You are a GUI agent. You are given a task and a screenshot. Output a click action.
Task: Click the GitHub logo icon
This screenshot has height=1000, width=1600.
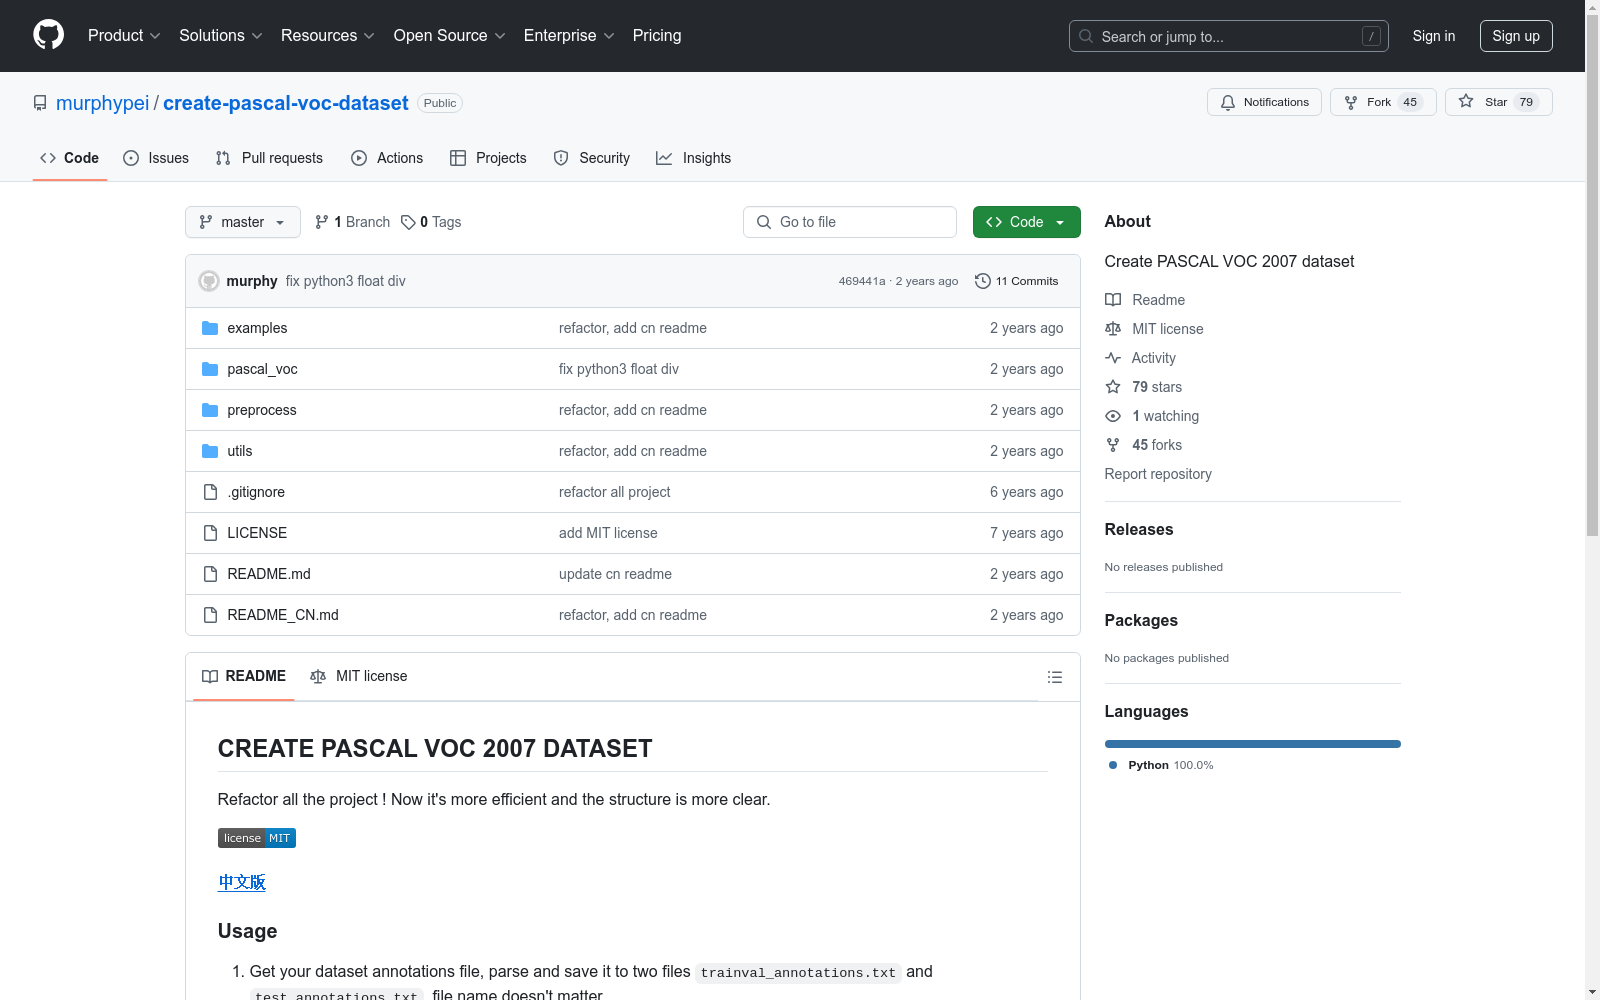pyautogui.click(x=48, y=35)
